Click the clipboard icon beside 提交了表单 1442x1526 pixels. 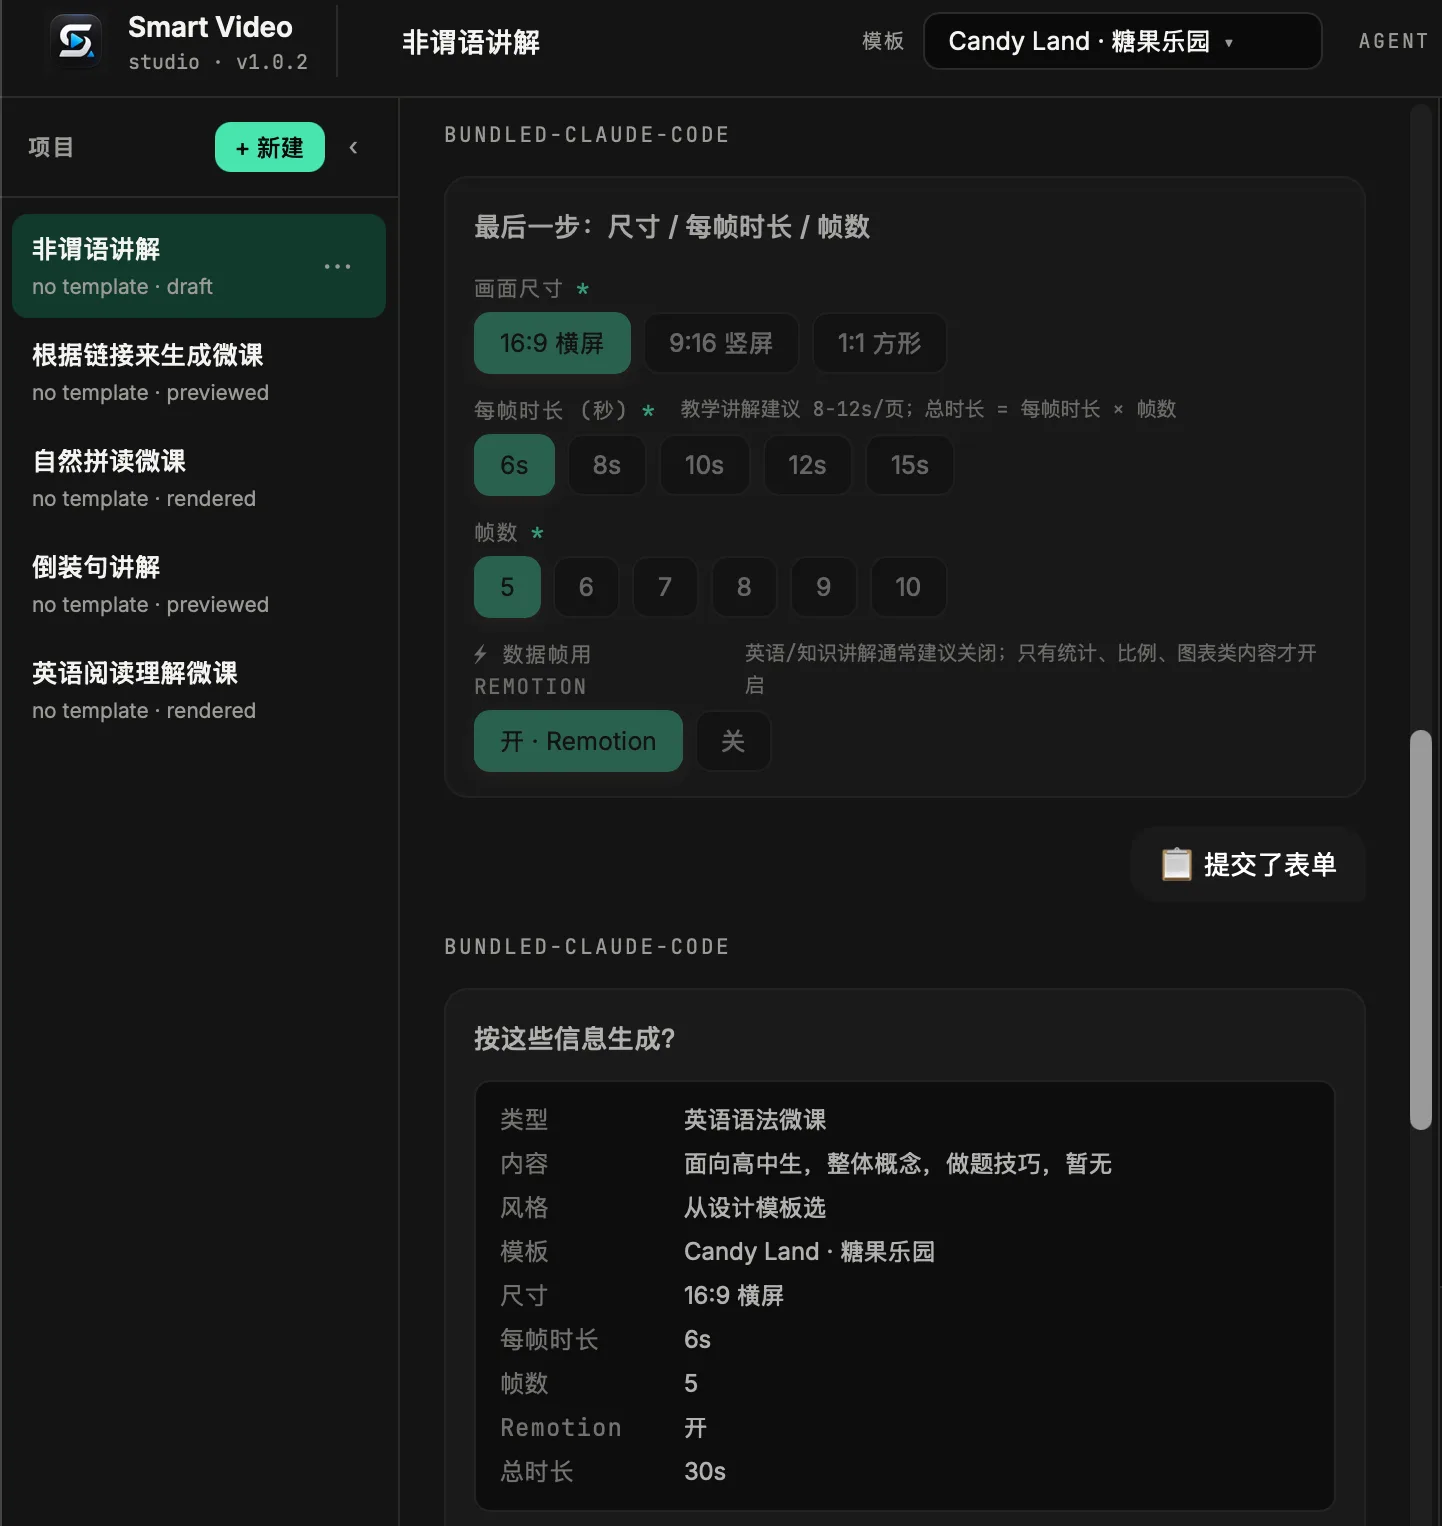pyautogui.click(x=1176, y=864)
